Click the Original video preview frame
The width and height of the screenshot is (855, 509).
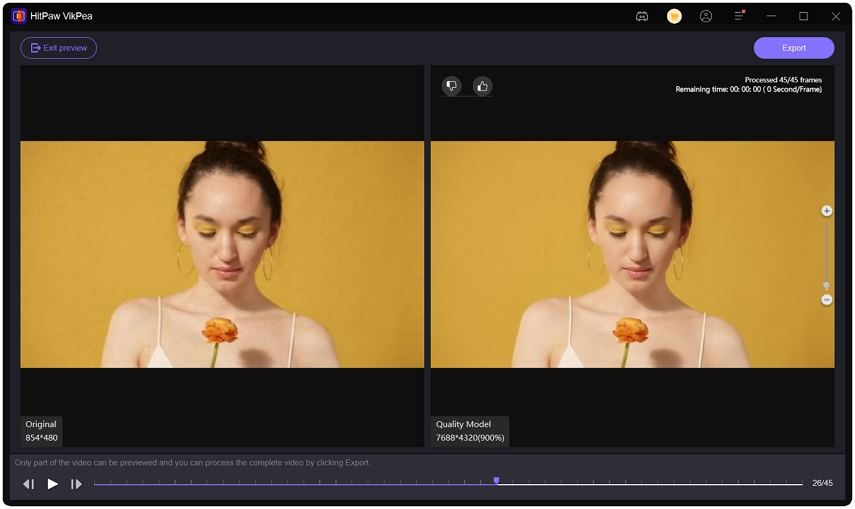[x=222, y=254]
